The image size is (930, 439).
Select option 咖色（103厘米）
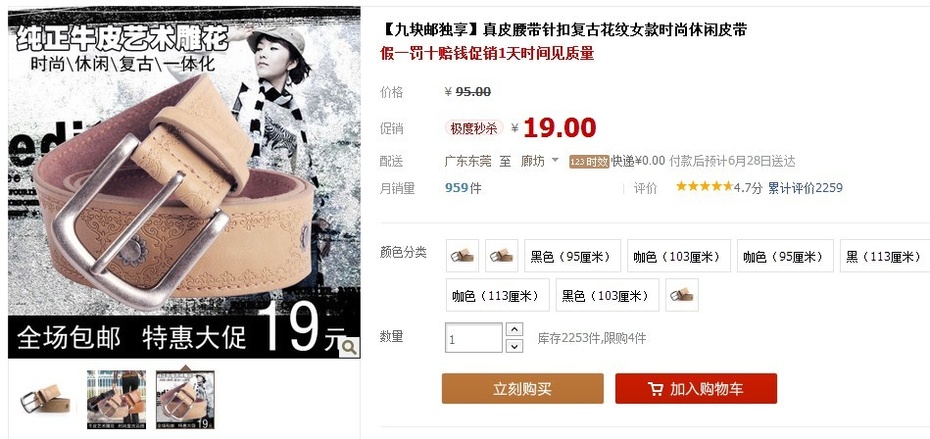[679, 256]
